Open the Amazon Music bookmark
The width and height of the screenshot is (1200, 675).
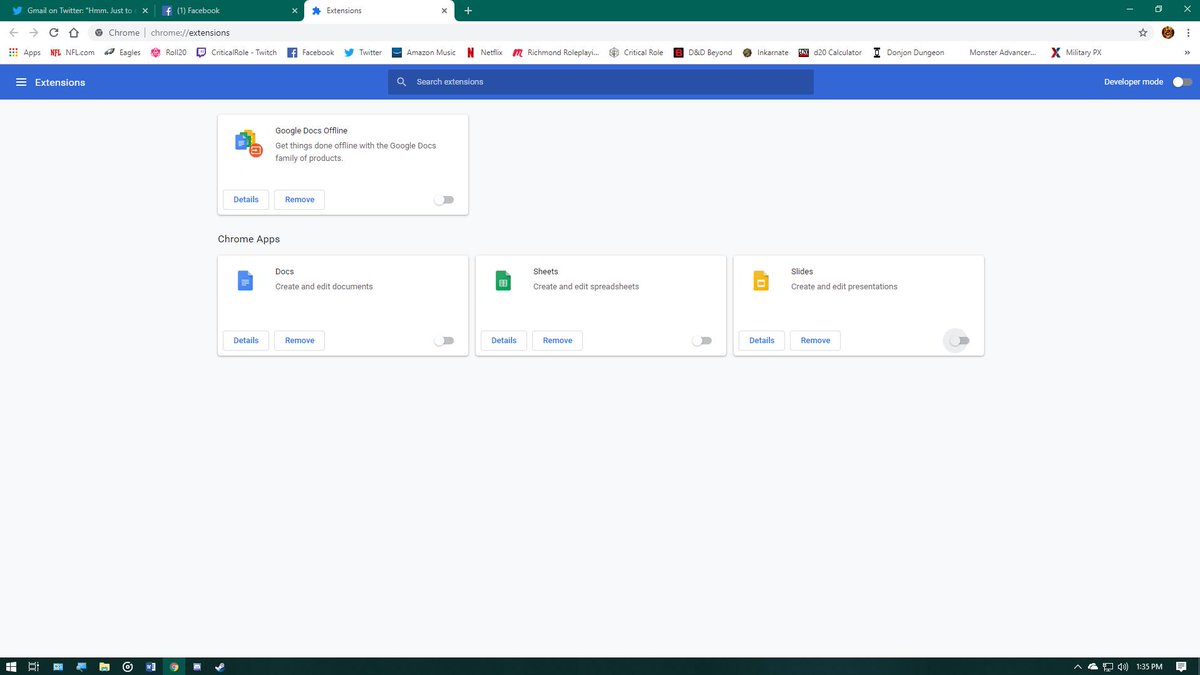(424, 52)
